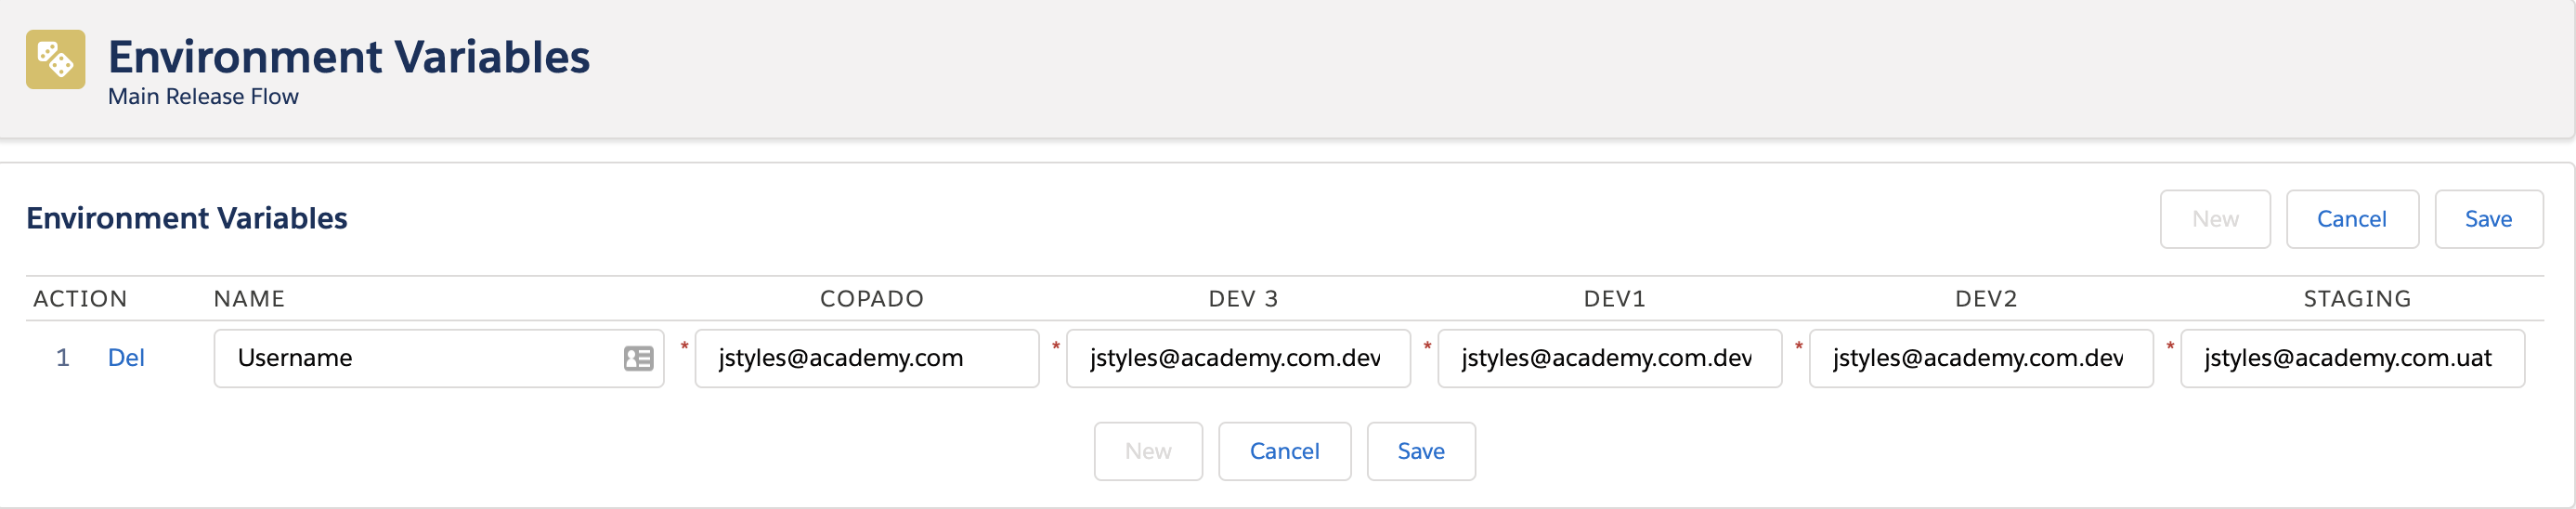
Task: Focus the COPADO value input
Action: coord(867,358)
